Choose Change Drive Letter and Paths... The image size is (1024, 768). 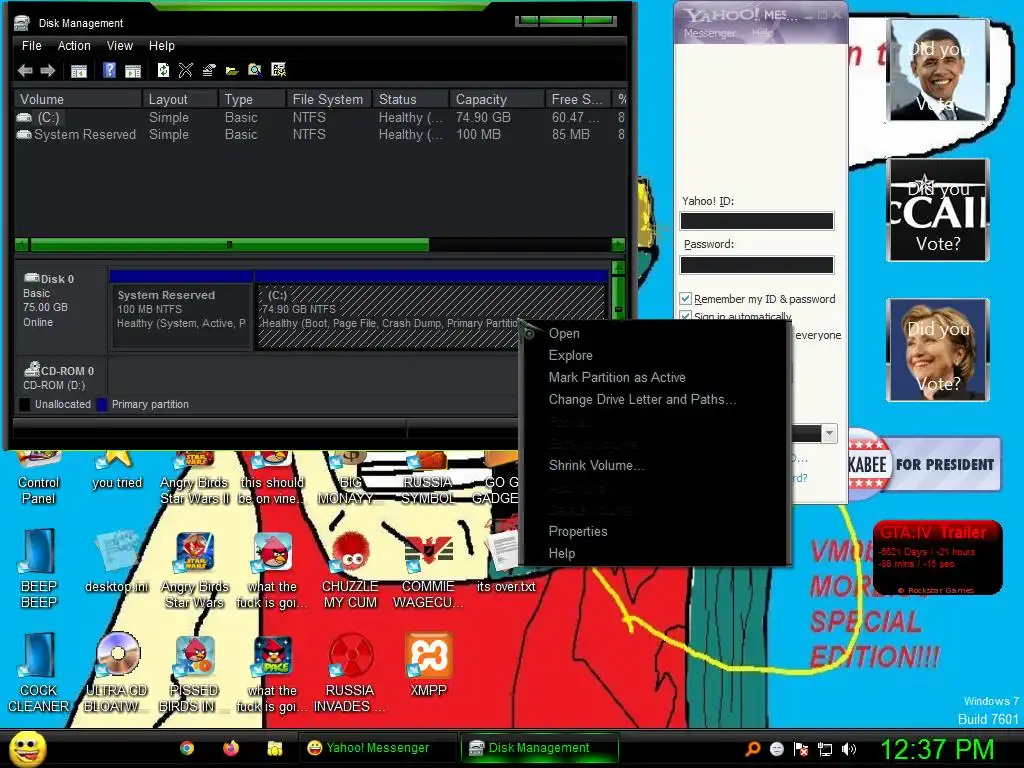click(x=656, y=399)
